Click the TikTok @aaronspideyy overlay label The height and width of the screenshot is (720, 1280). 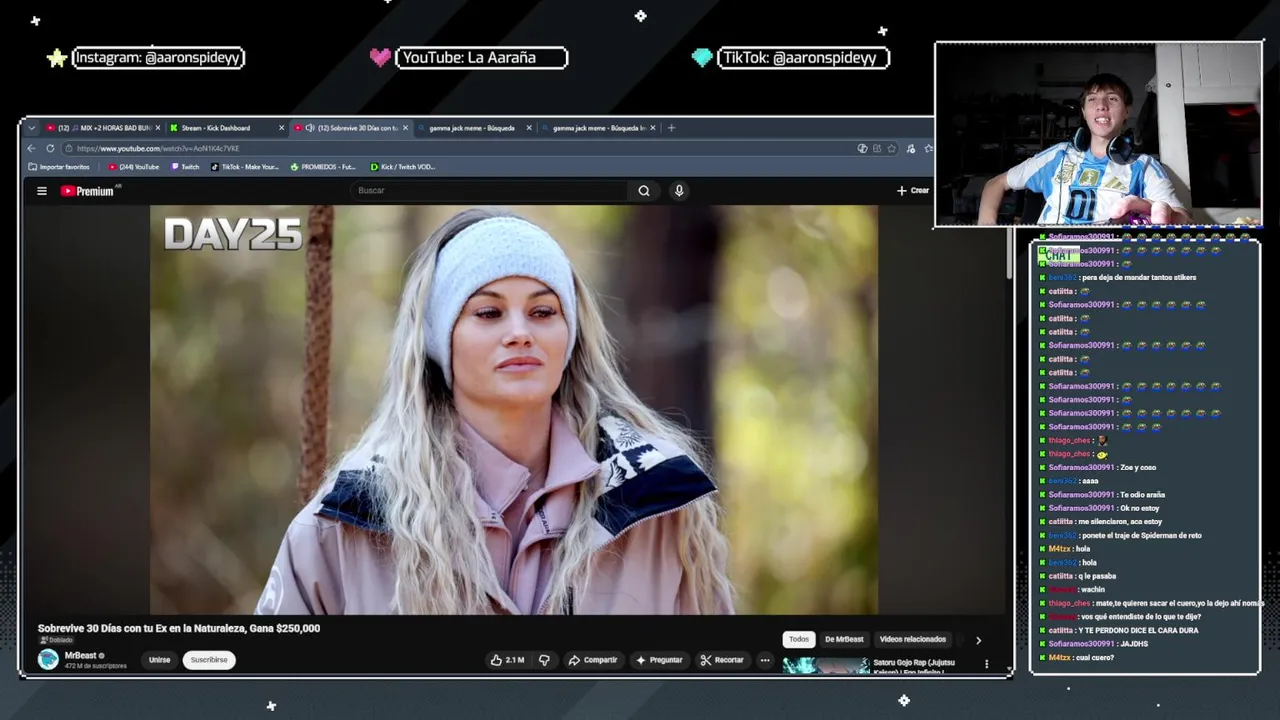(x=803, y=58)
